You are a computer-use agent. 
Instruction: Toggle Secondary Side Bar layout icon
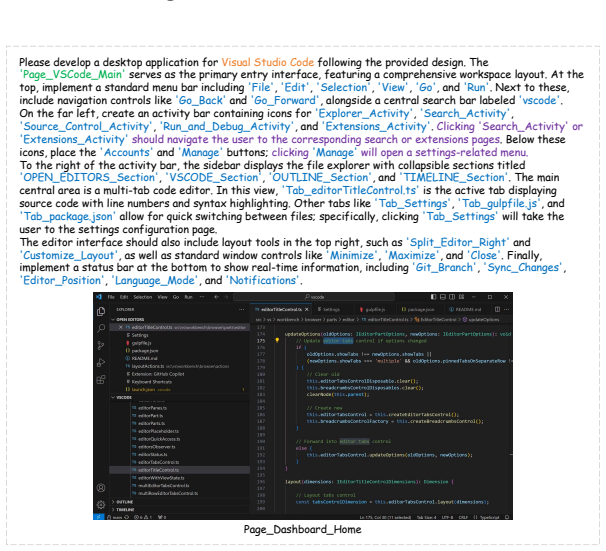(452, 297)
